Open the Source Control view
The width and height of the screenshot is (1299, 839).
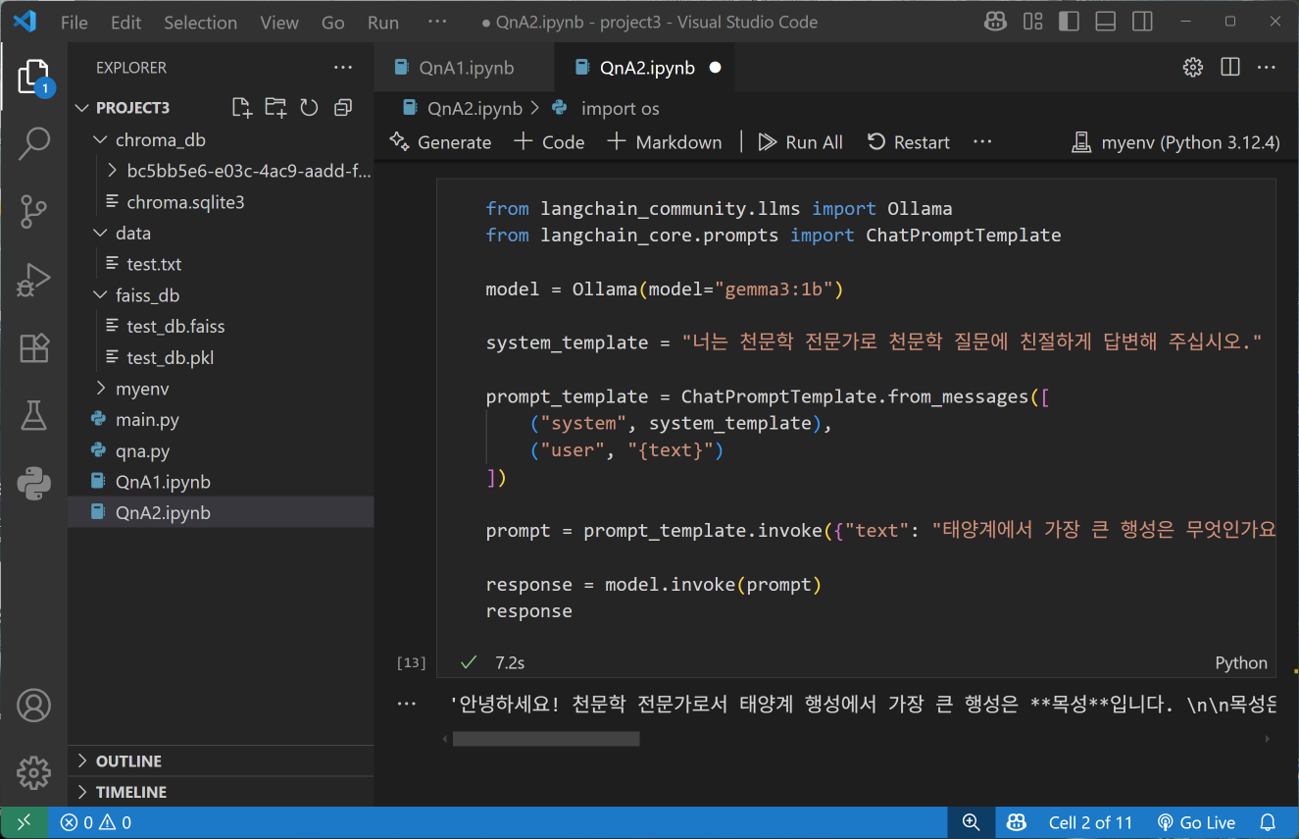coord(34,211)
